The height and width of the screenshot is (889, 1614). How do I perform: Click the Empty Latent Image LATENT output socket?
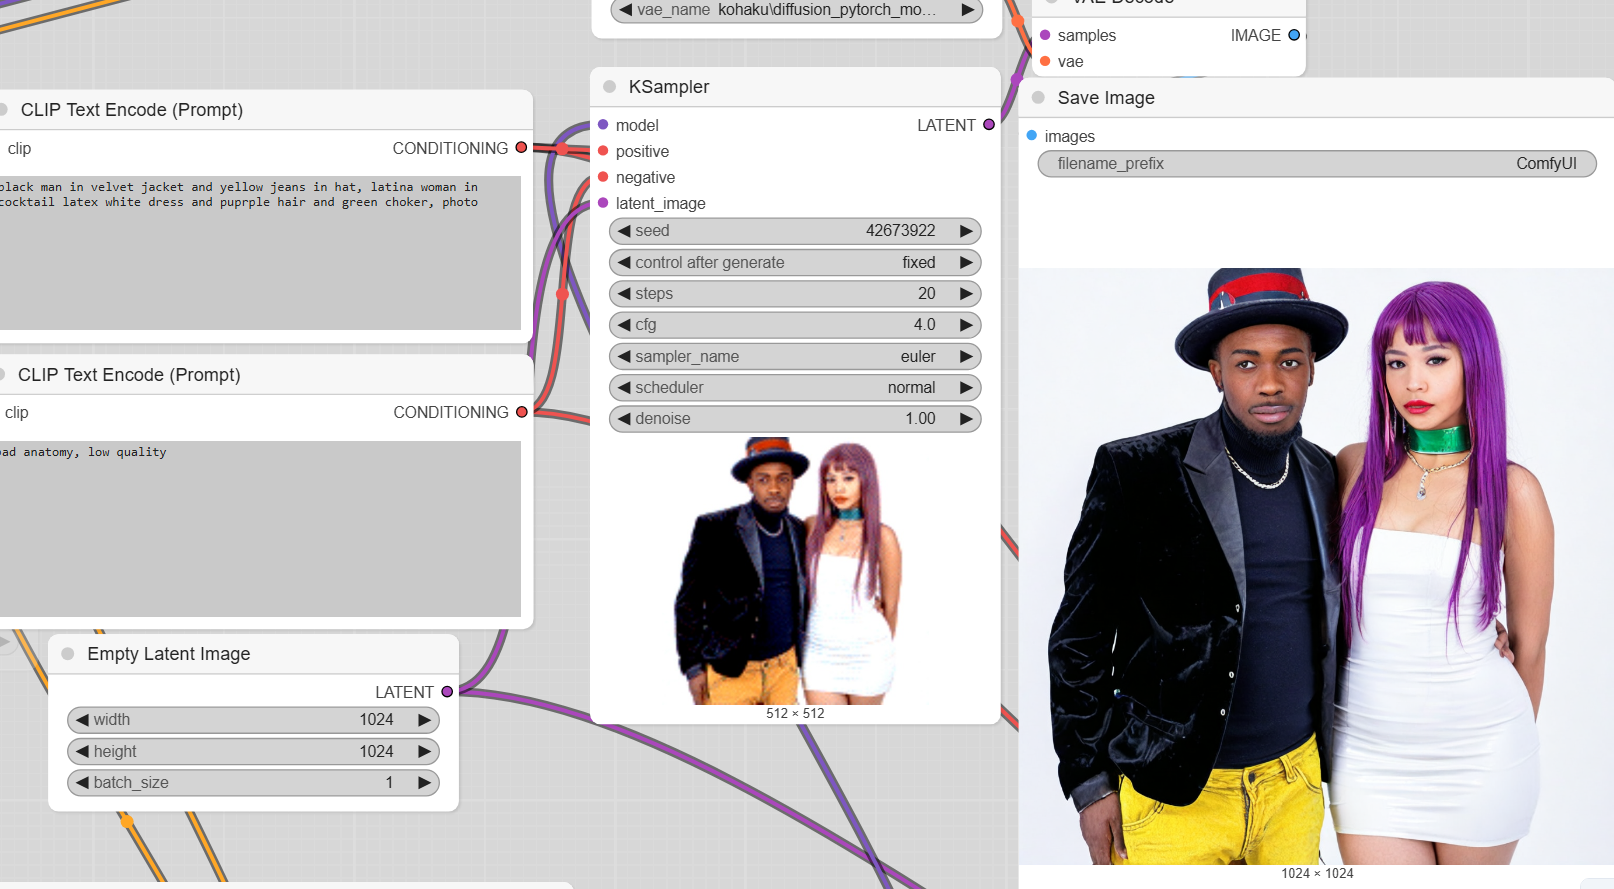(447, 692)
